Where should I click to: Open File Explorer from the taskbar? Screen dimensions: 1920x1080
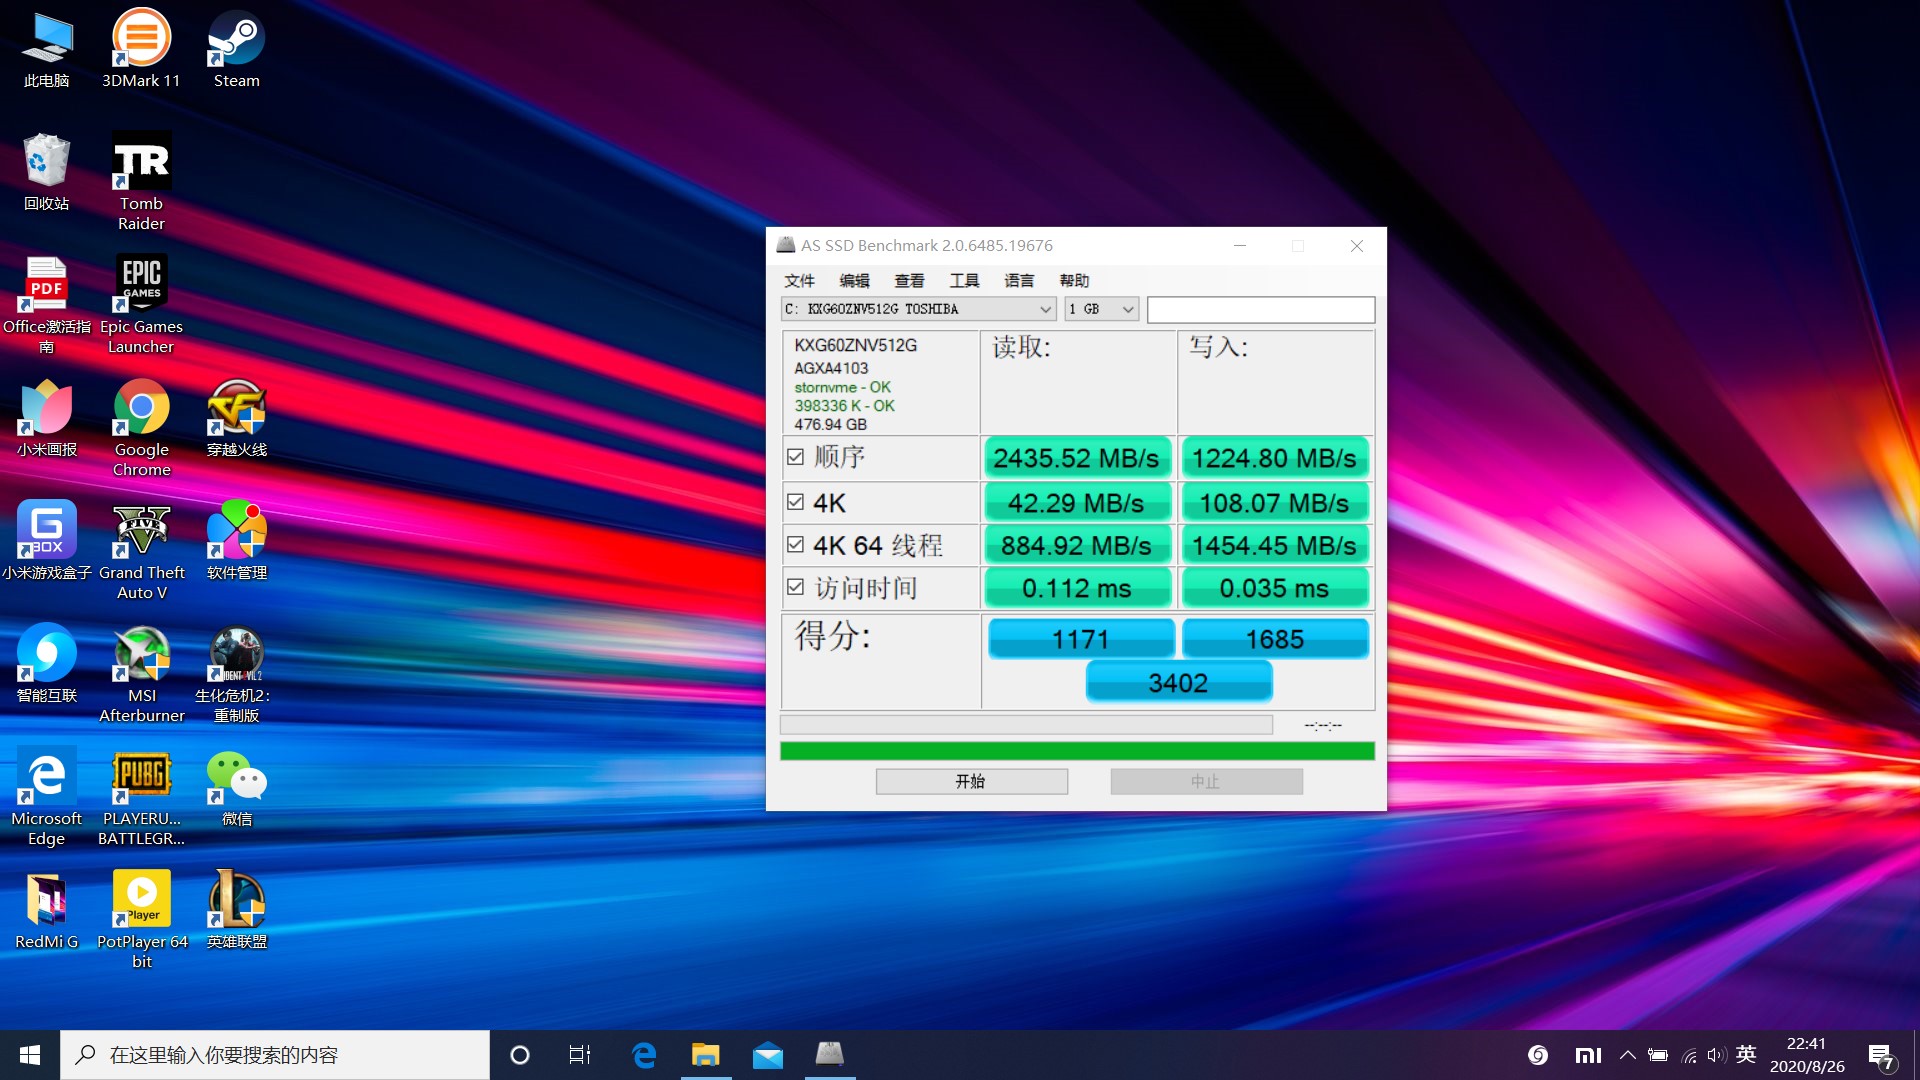pos(705,1054)
